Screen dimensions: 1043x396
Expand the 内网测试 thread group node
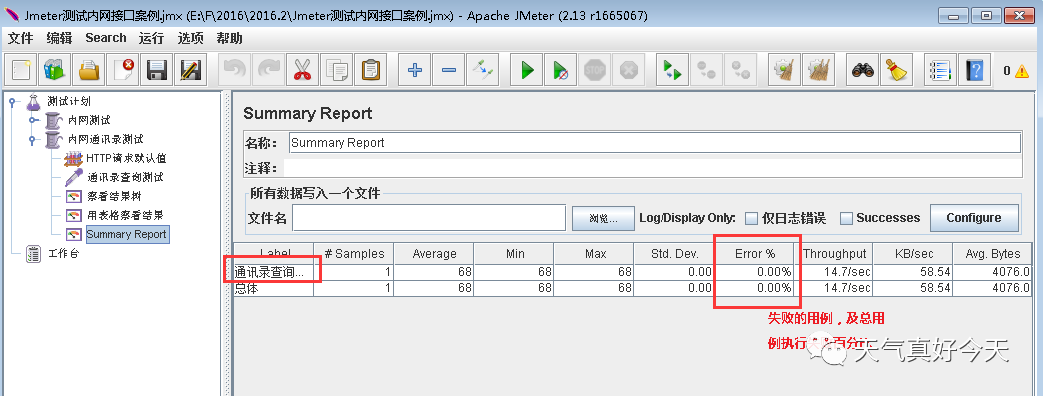coord(31,120)
